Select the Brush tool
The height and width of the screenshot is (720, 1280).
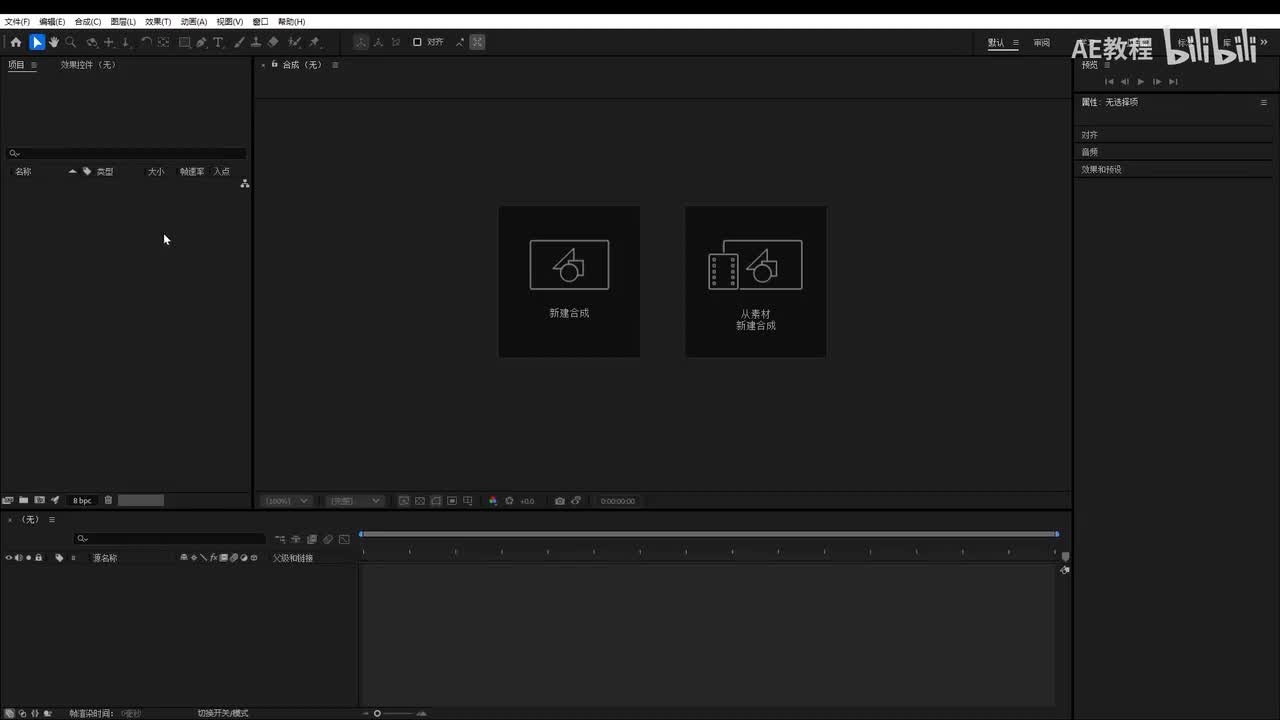[x=239, y=42]
